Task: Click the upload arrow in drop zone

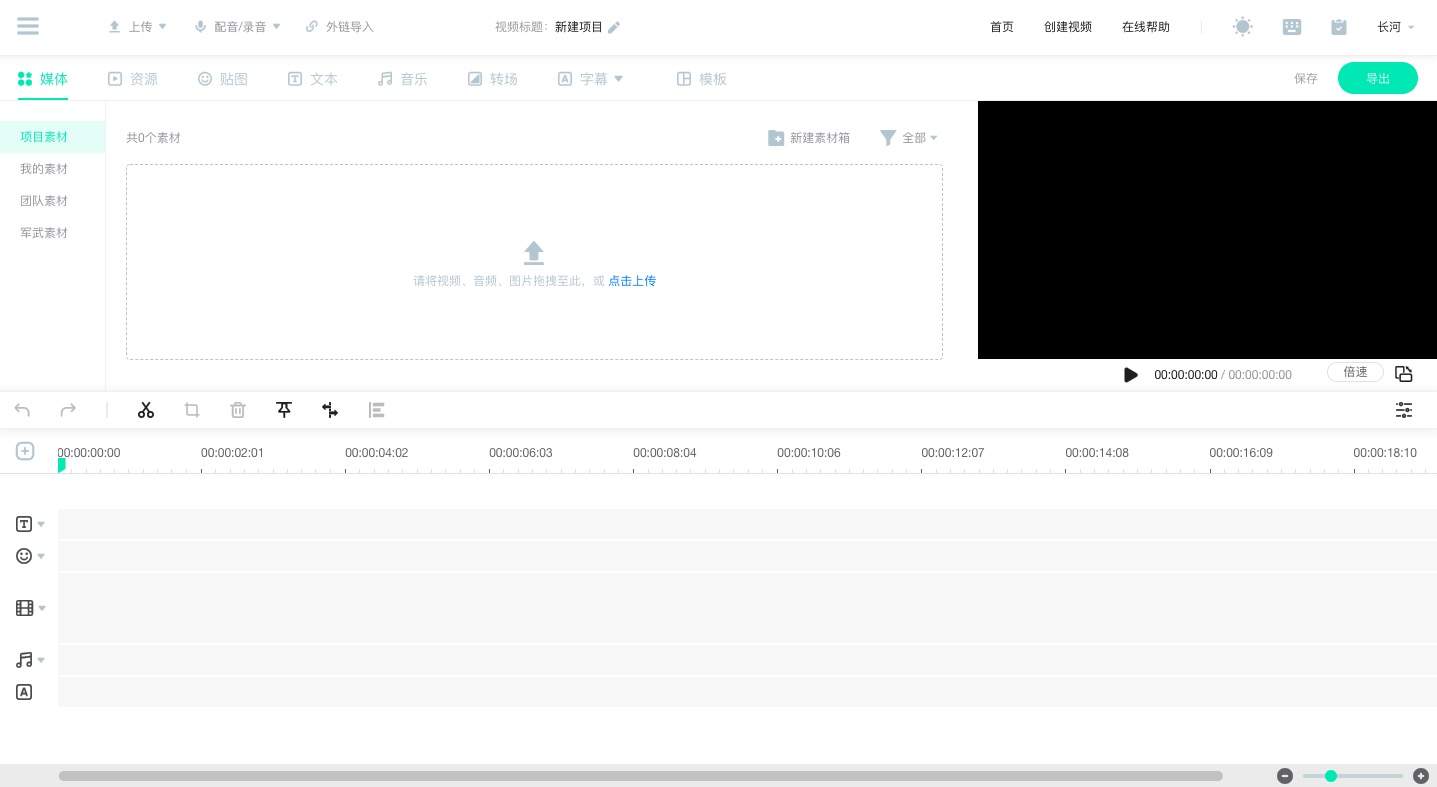Action: pyautogui.click(x=534, y=253)
